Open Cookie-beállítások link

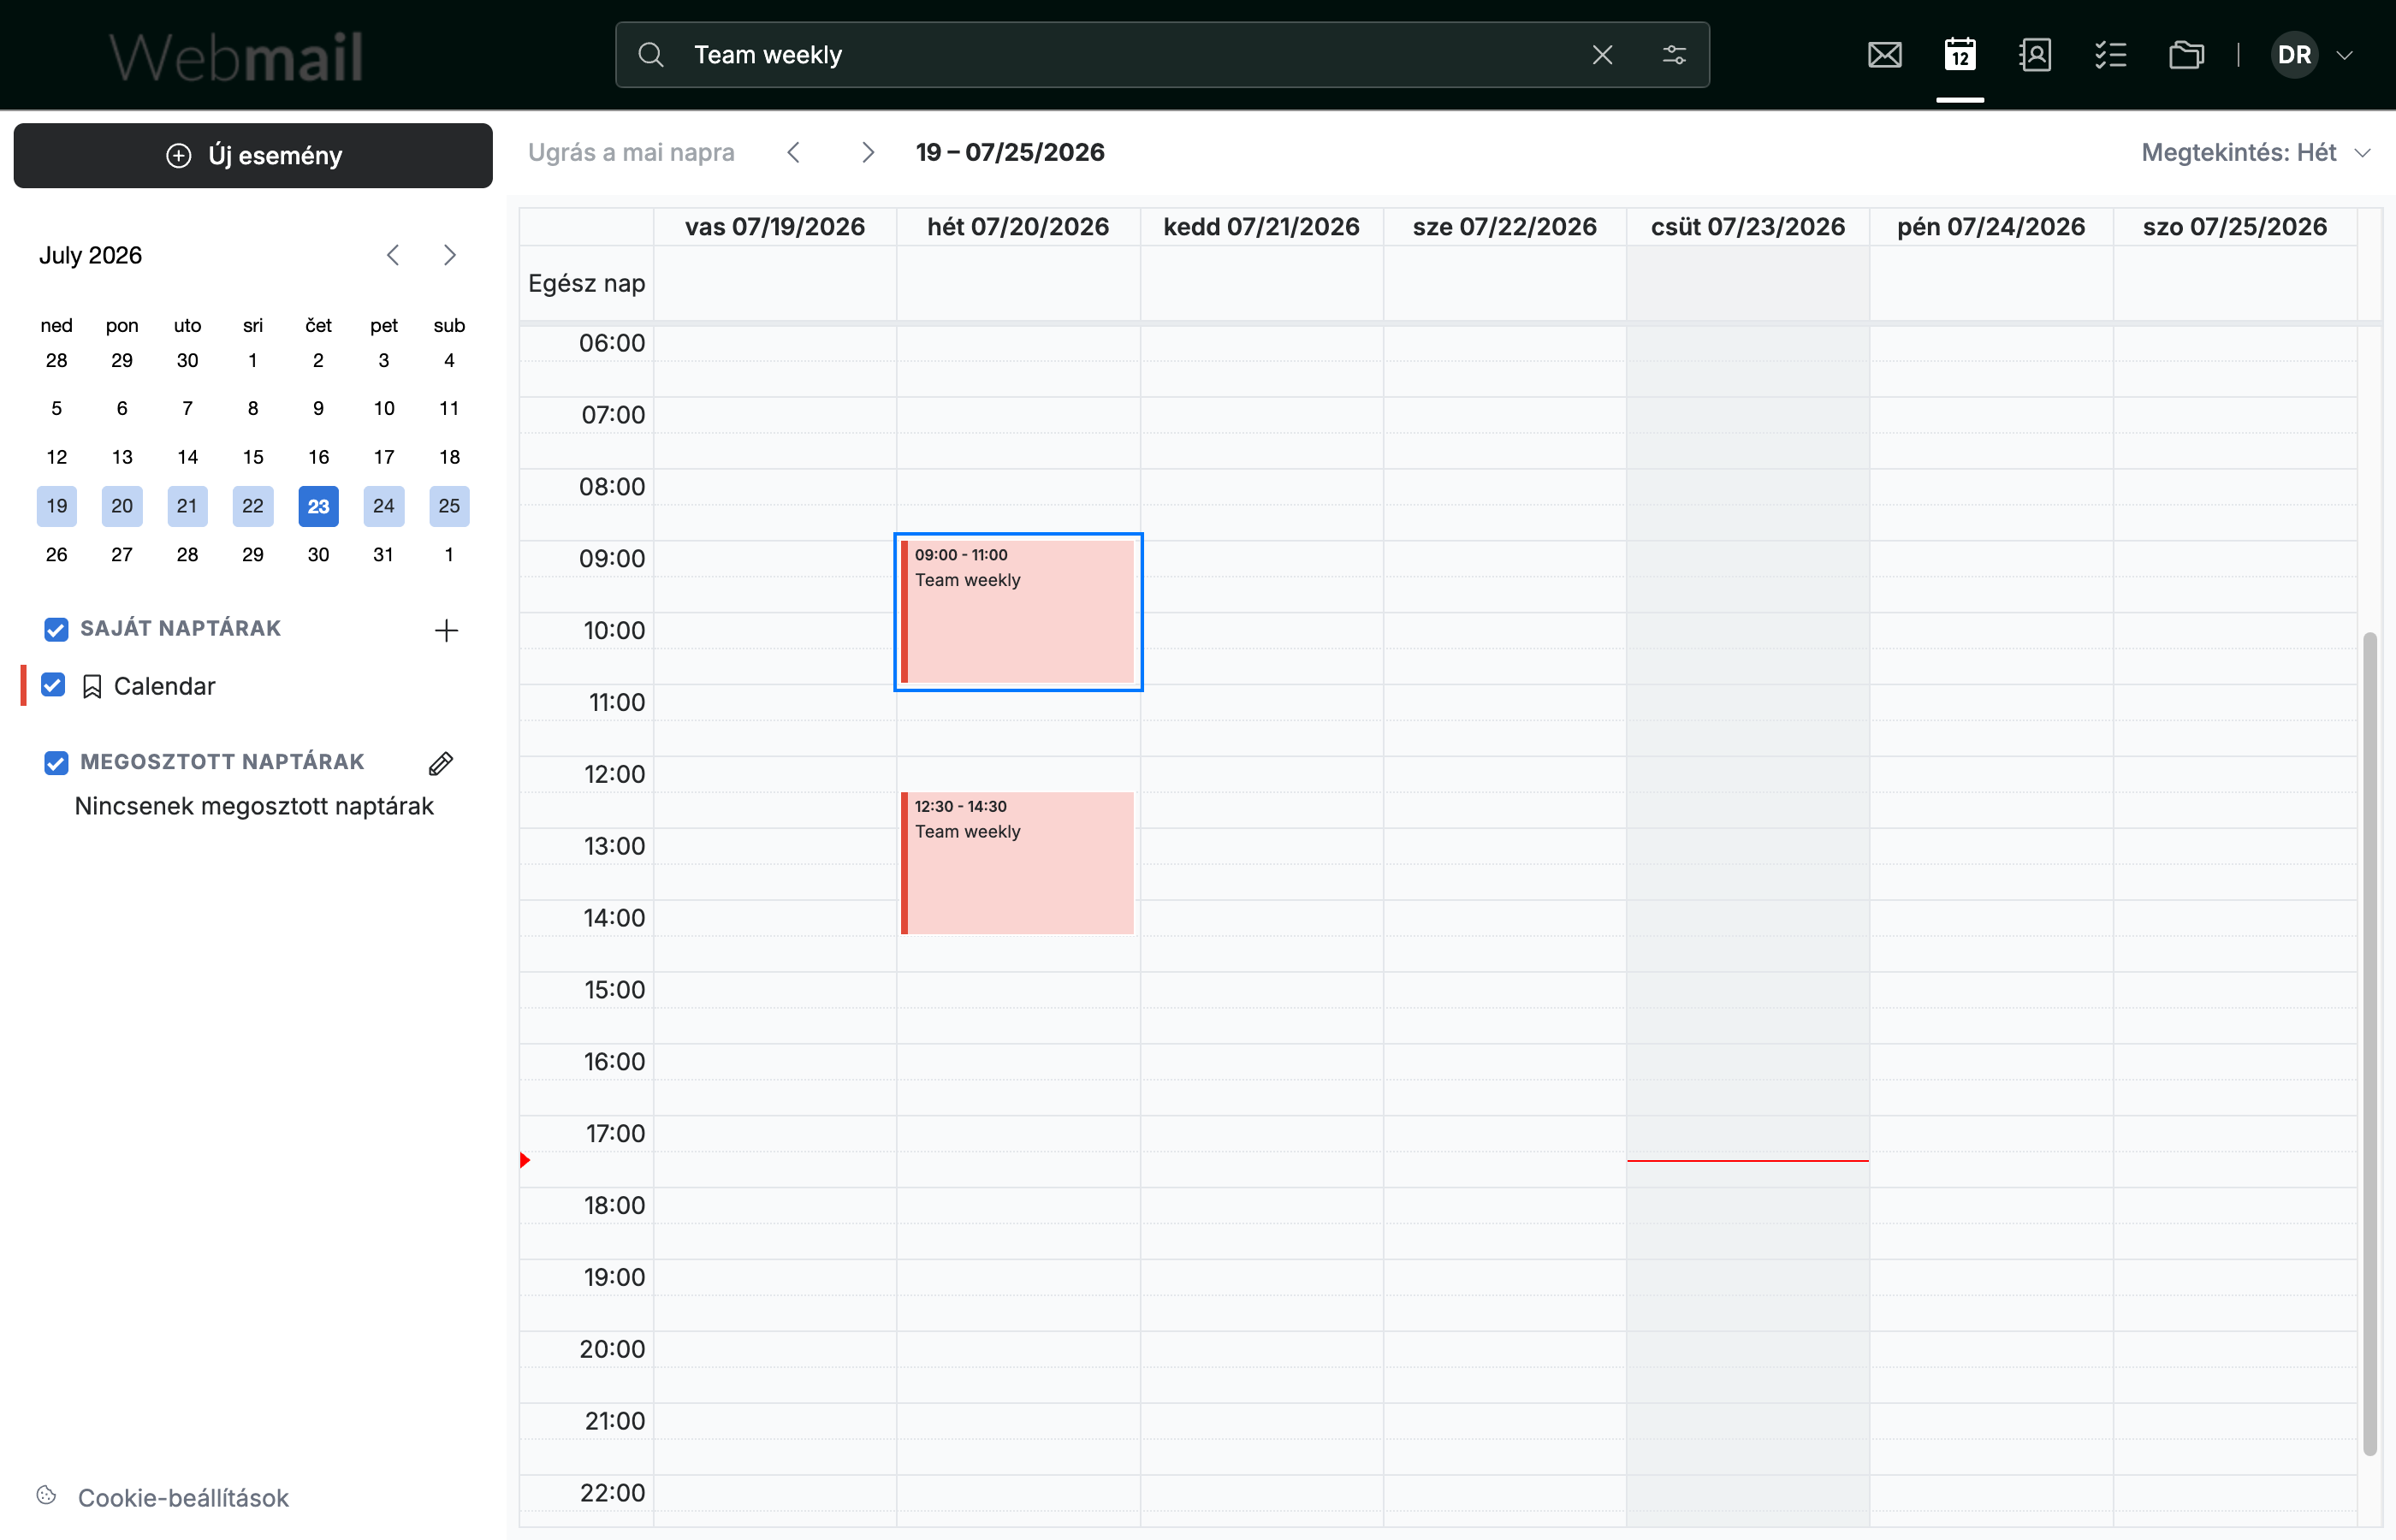pyautogui.click(x=183, y=1497)
